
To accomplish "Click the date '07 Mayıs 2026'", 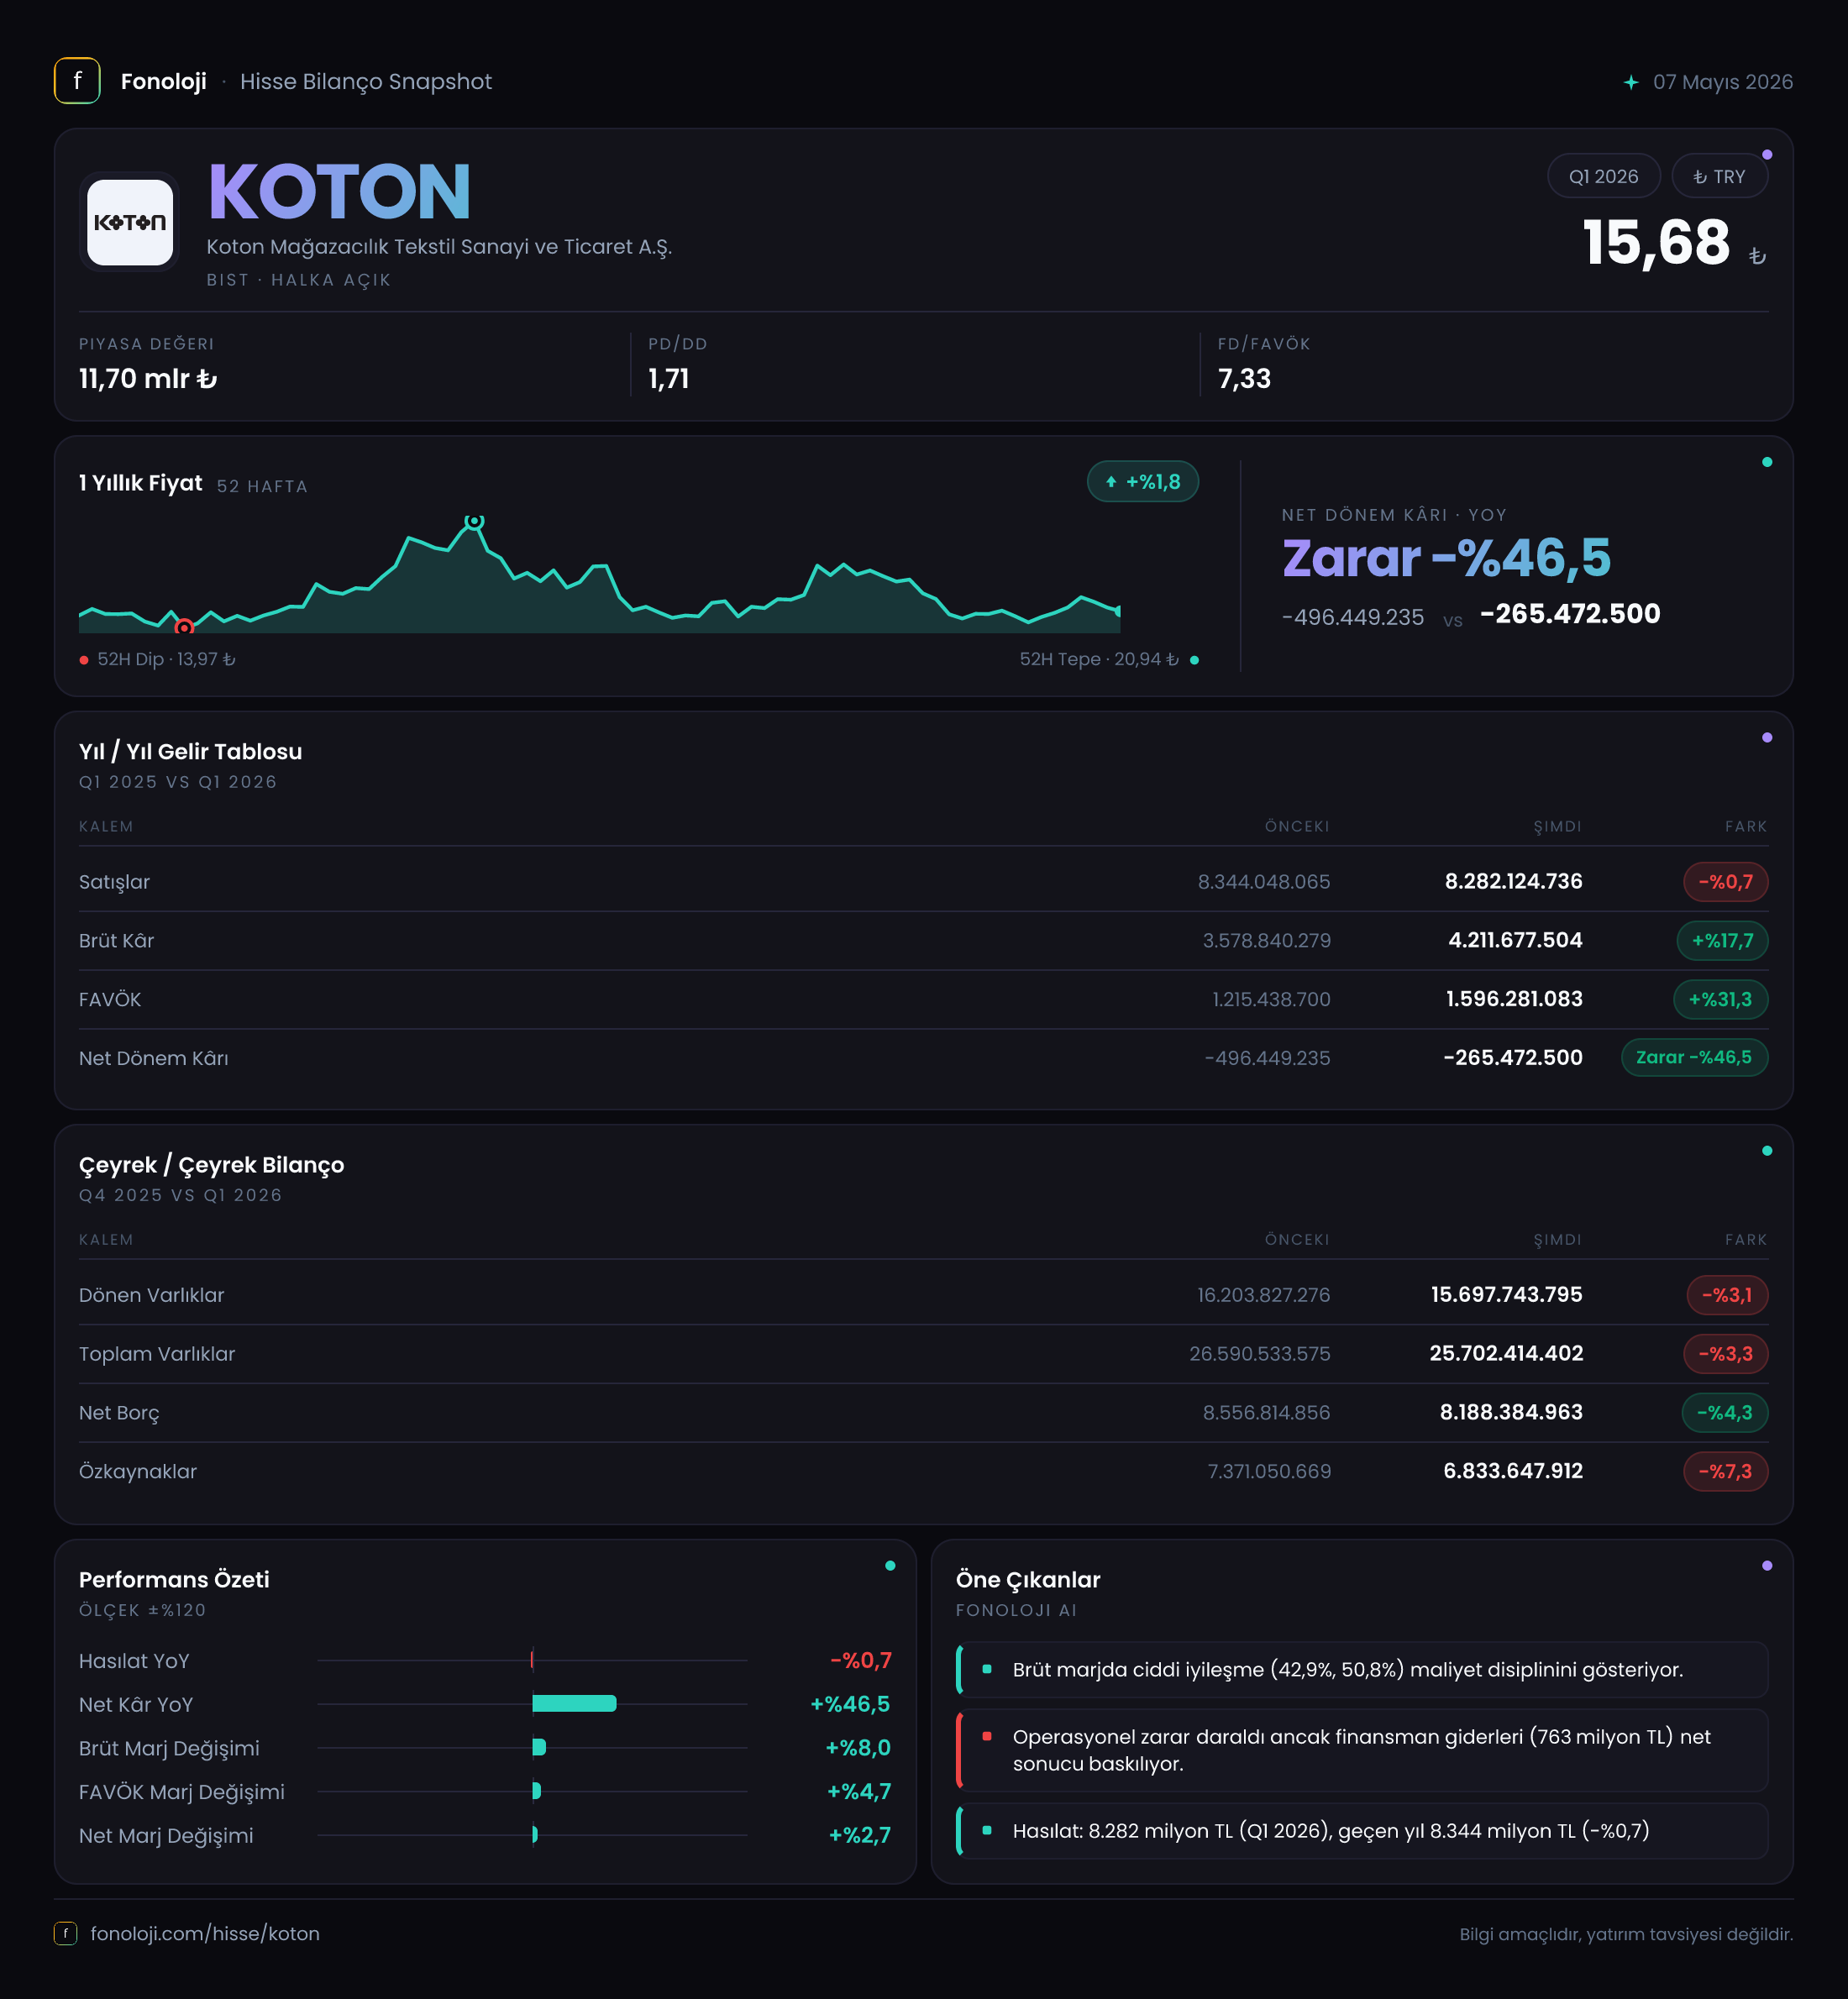I will click(1722, 82).
